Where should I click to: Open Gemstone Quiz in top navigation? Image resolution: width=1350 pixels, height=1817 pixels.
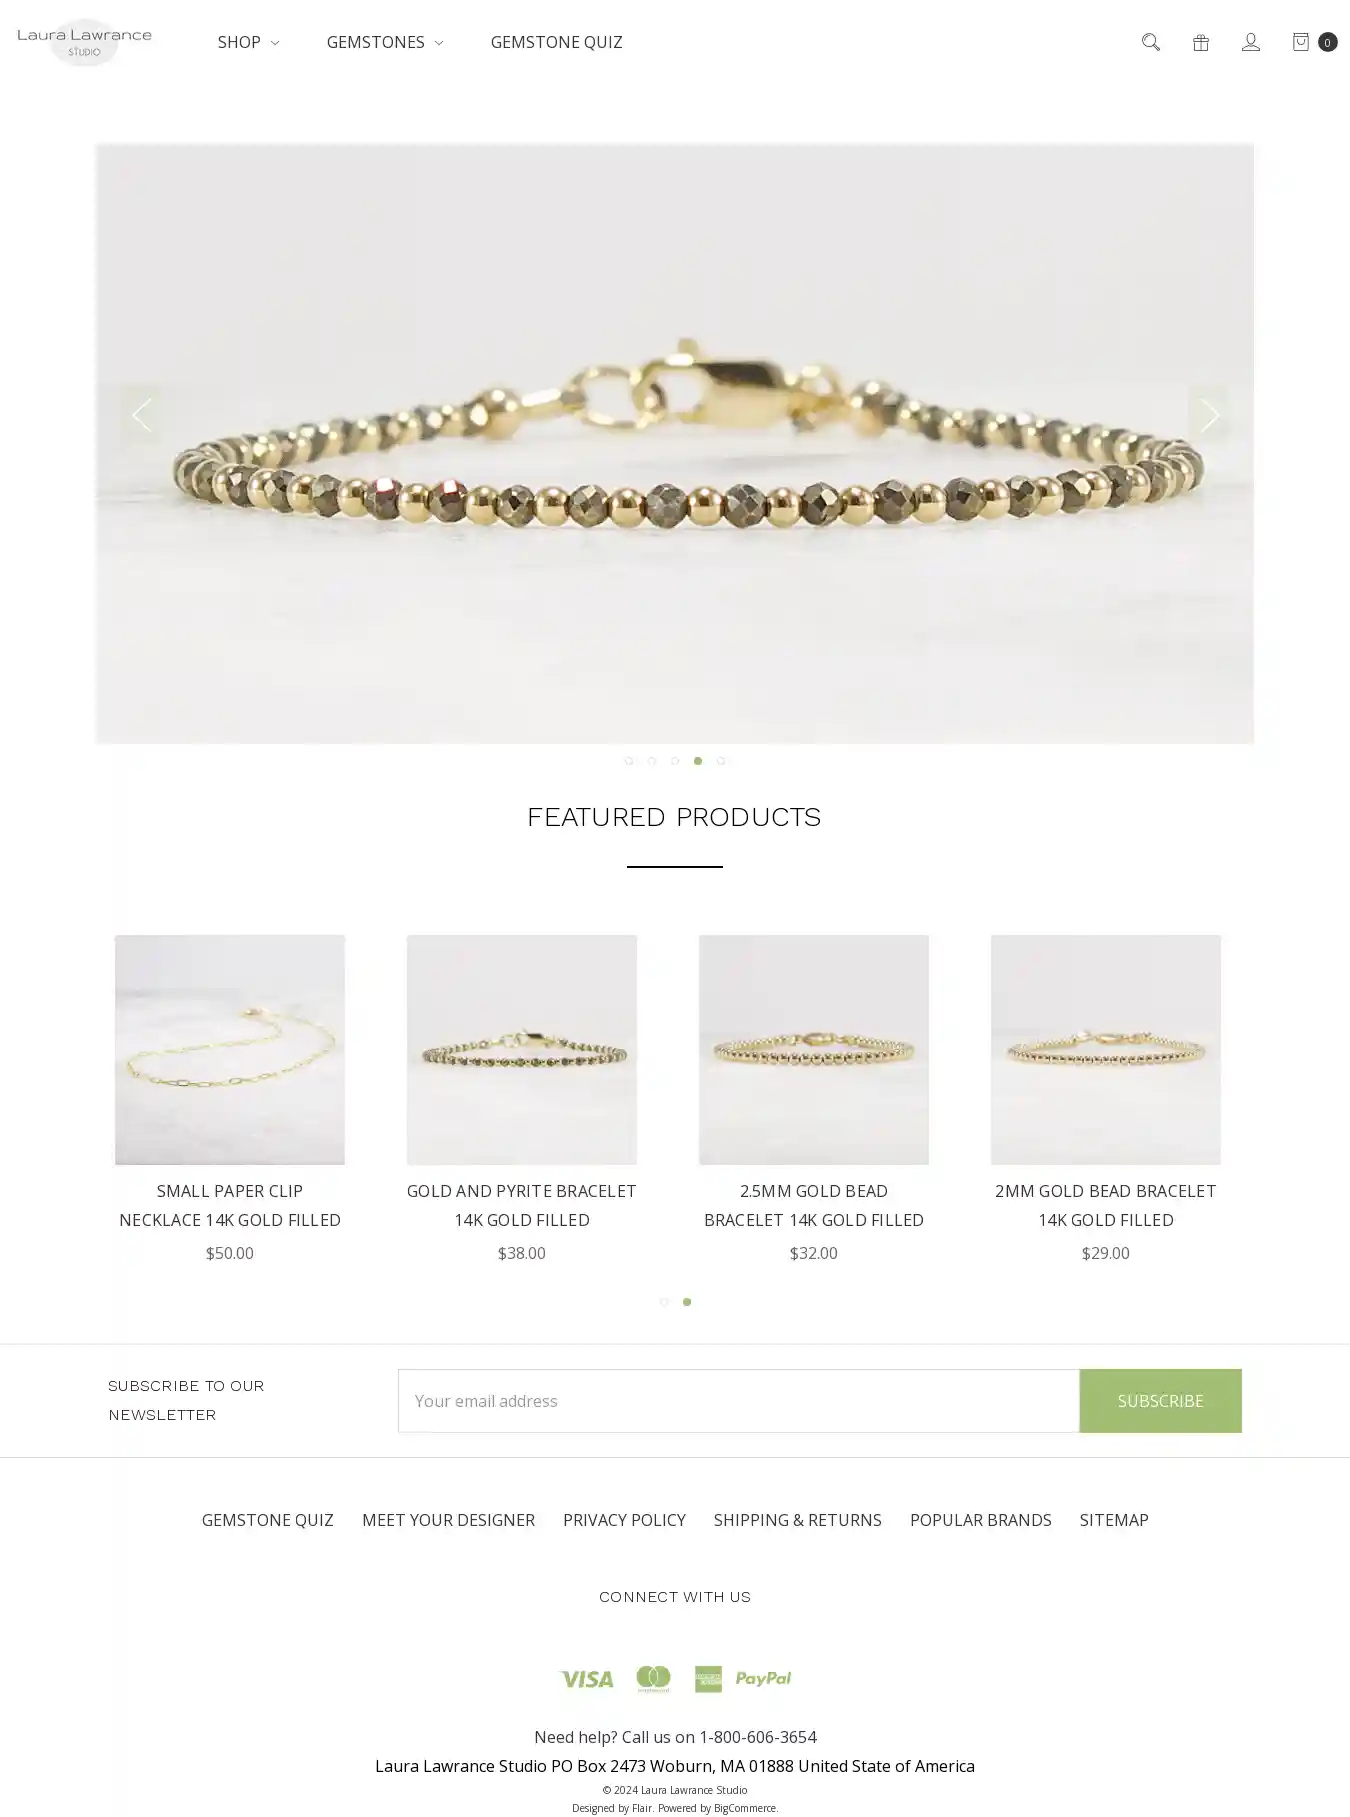coord(556,42)
